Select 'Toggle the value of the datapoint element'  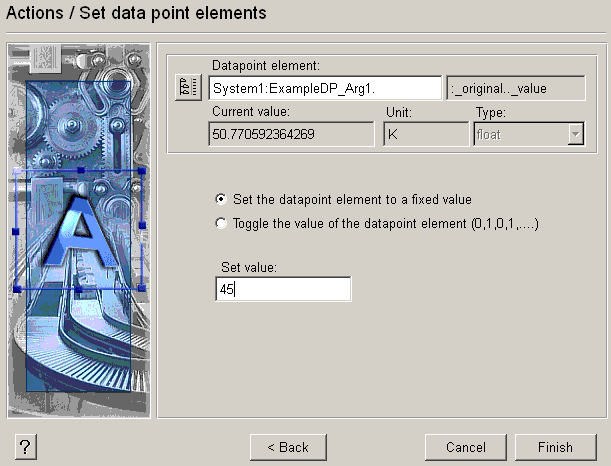[221, 224]
